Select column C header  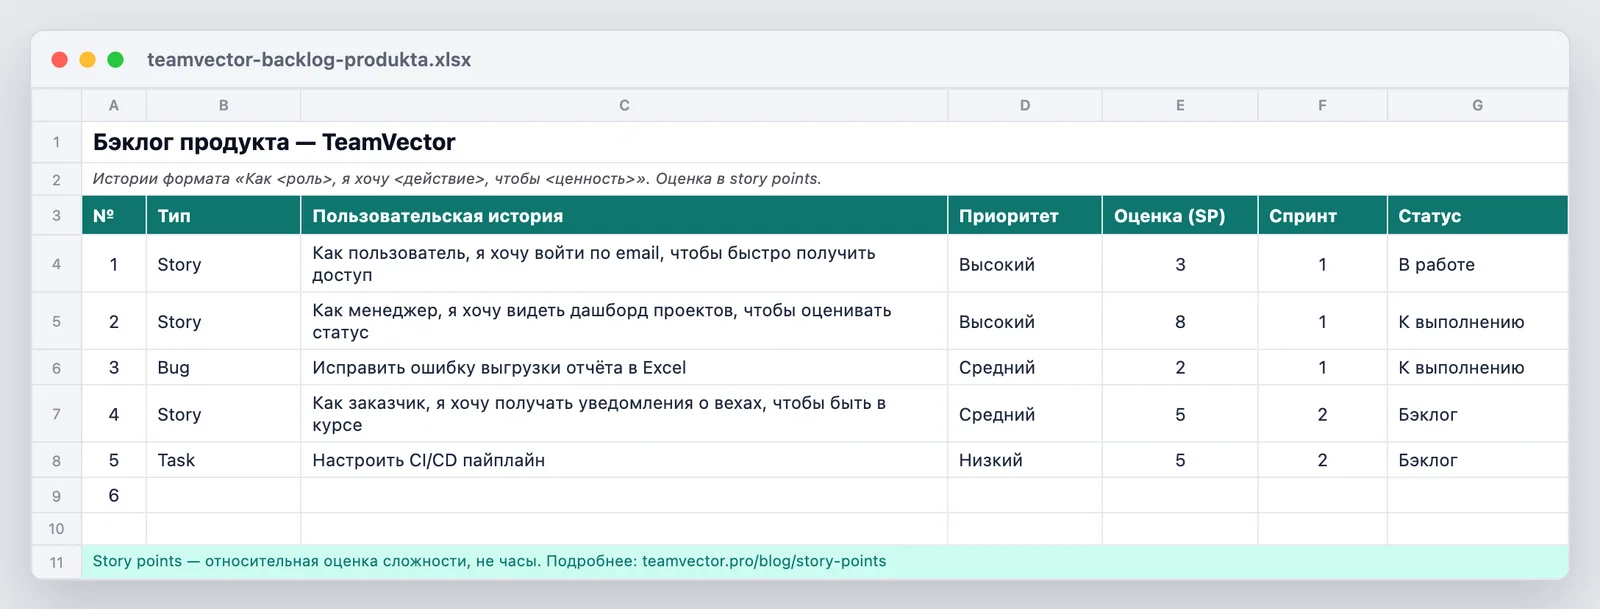click(x=624, y=105)
